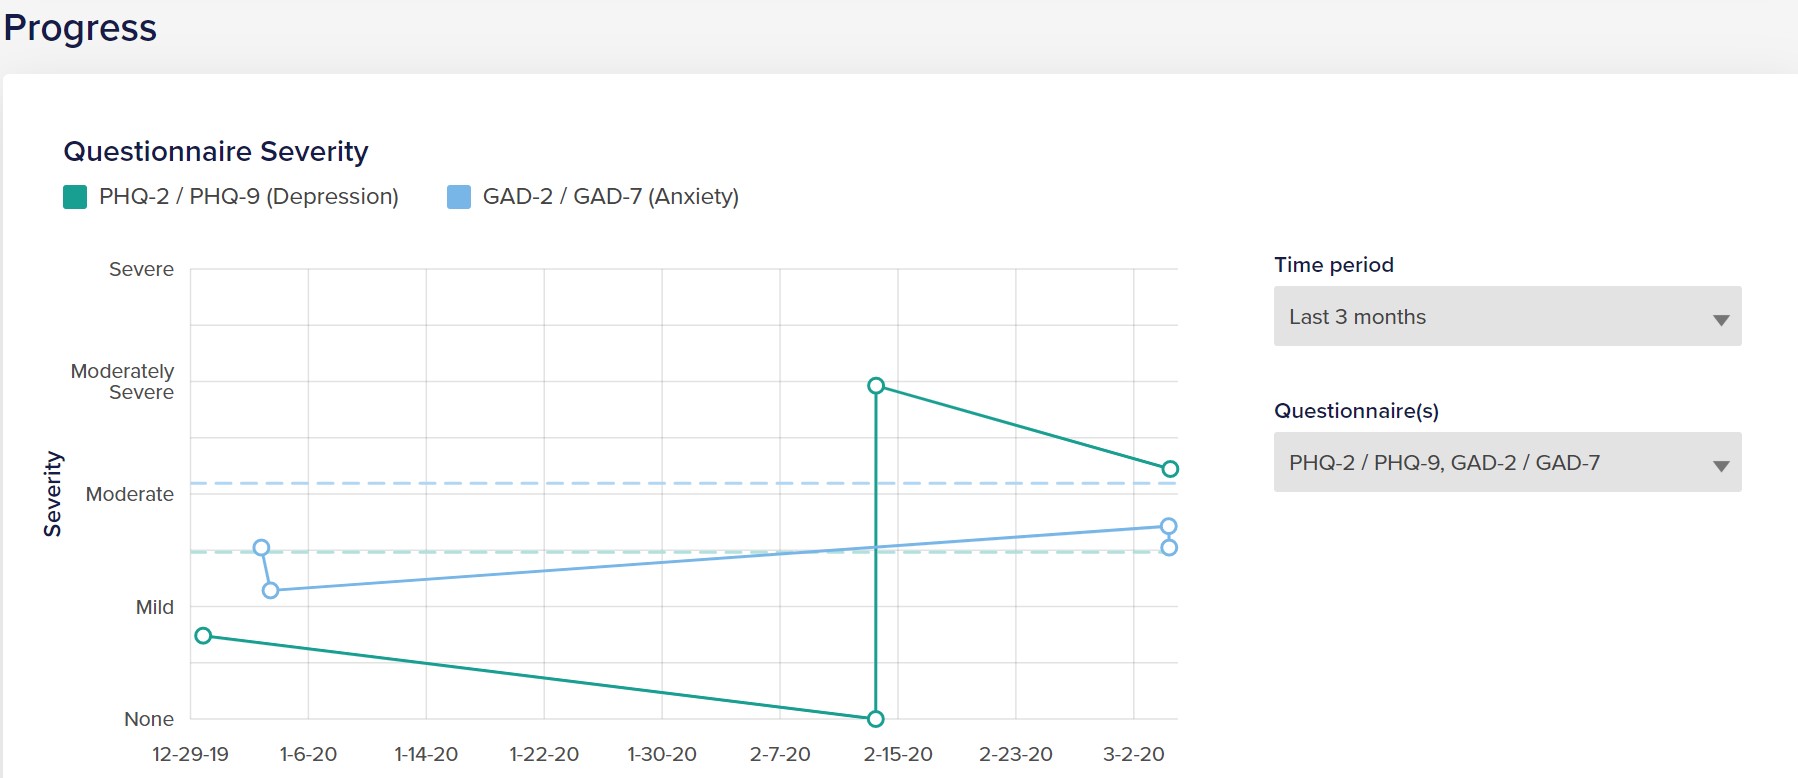Select the first green depression point near 12-29-19

tap(203, 636)
